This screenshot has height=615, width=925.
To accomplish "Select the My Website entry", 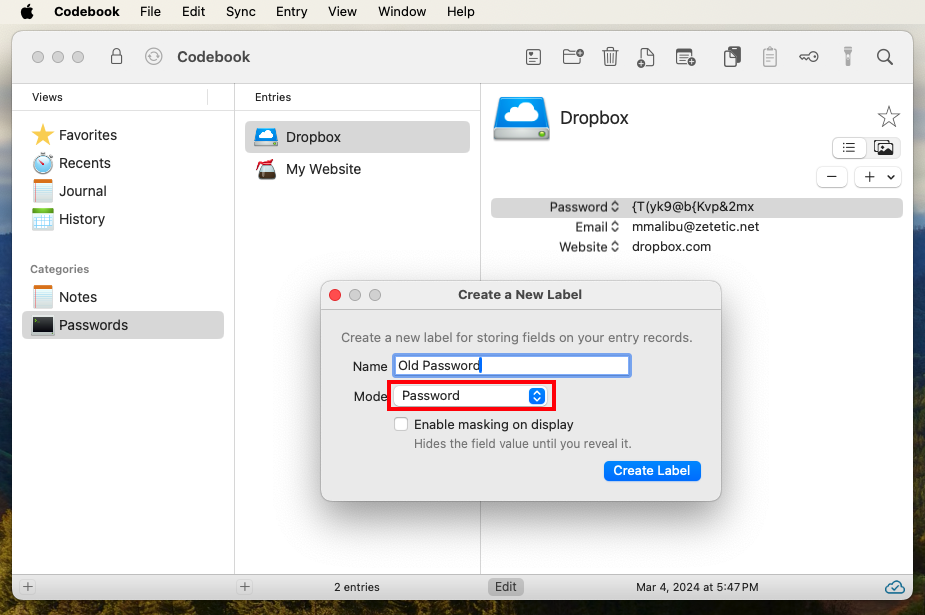I will (x=357, y=169).
